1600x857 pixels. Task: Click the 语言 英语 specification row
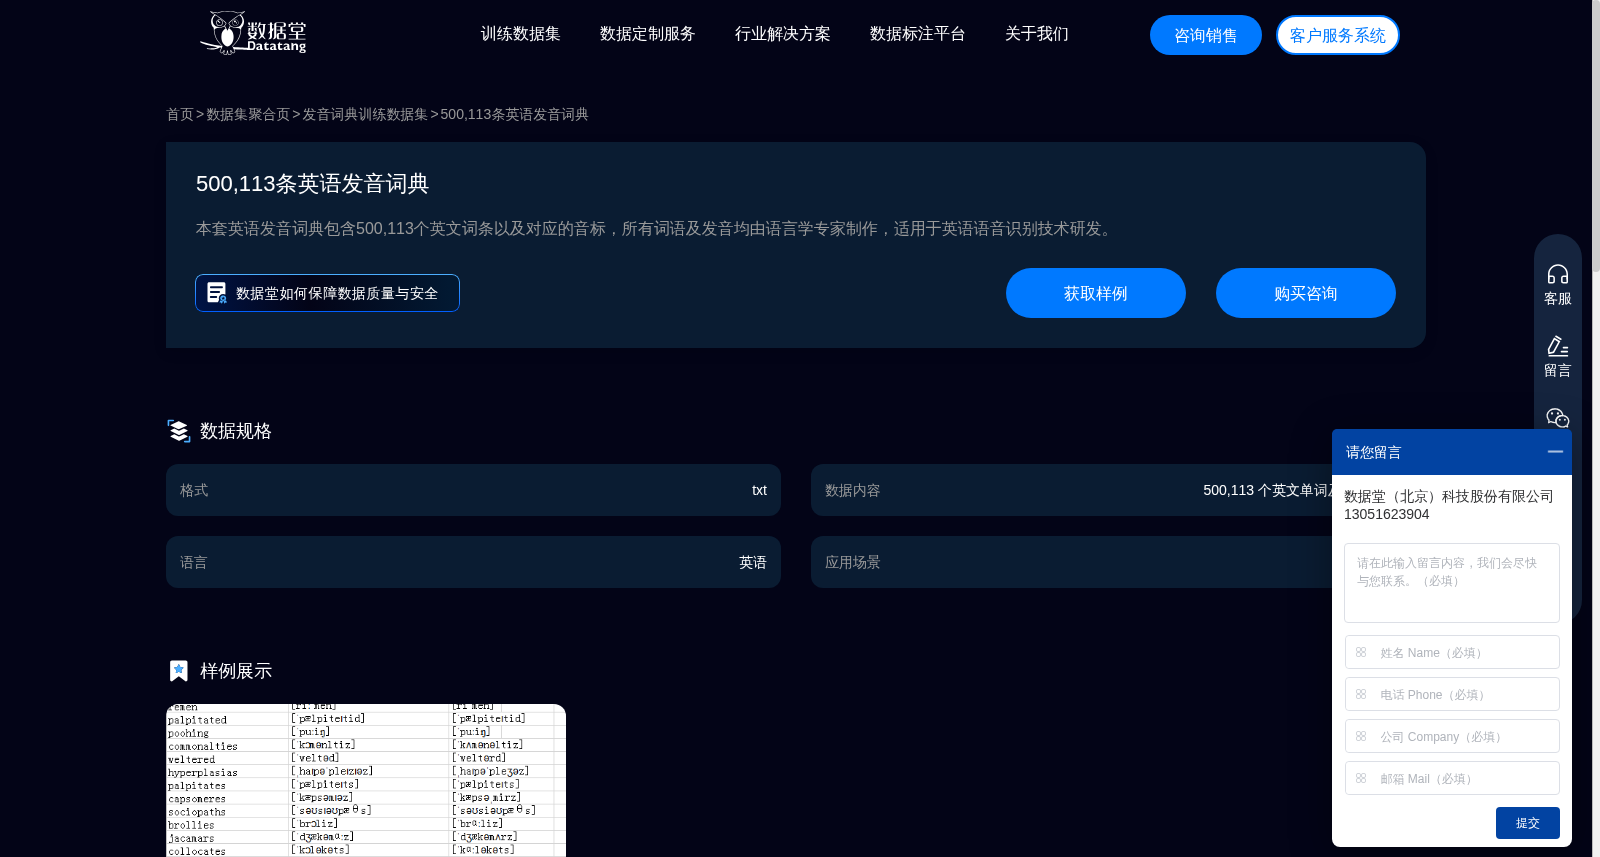click(x=473, y=562)
